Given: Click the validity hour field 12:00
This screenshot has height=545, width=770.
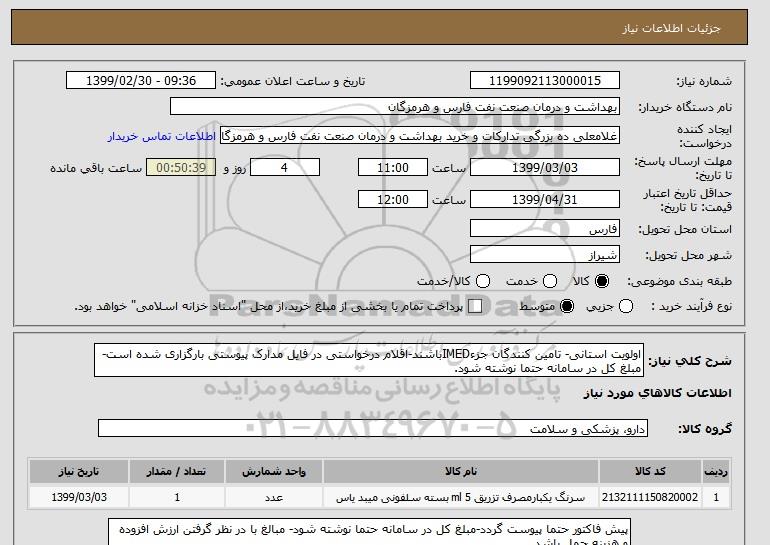Looking at the screenshot, I should click(393, 199).
